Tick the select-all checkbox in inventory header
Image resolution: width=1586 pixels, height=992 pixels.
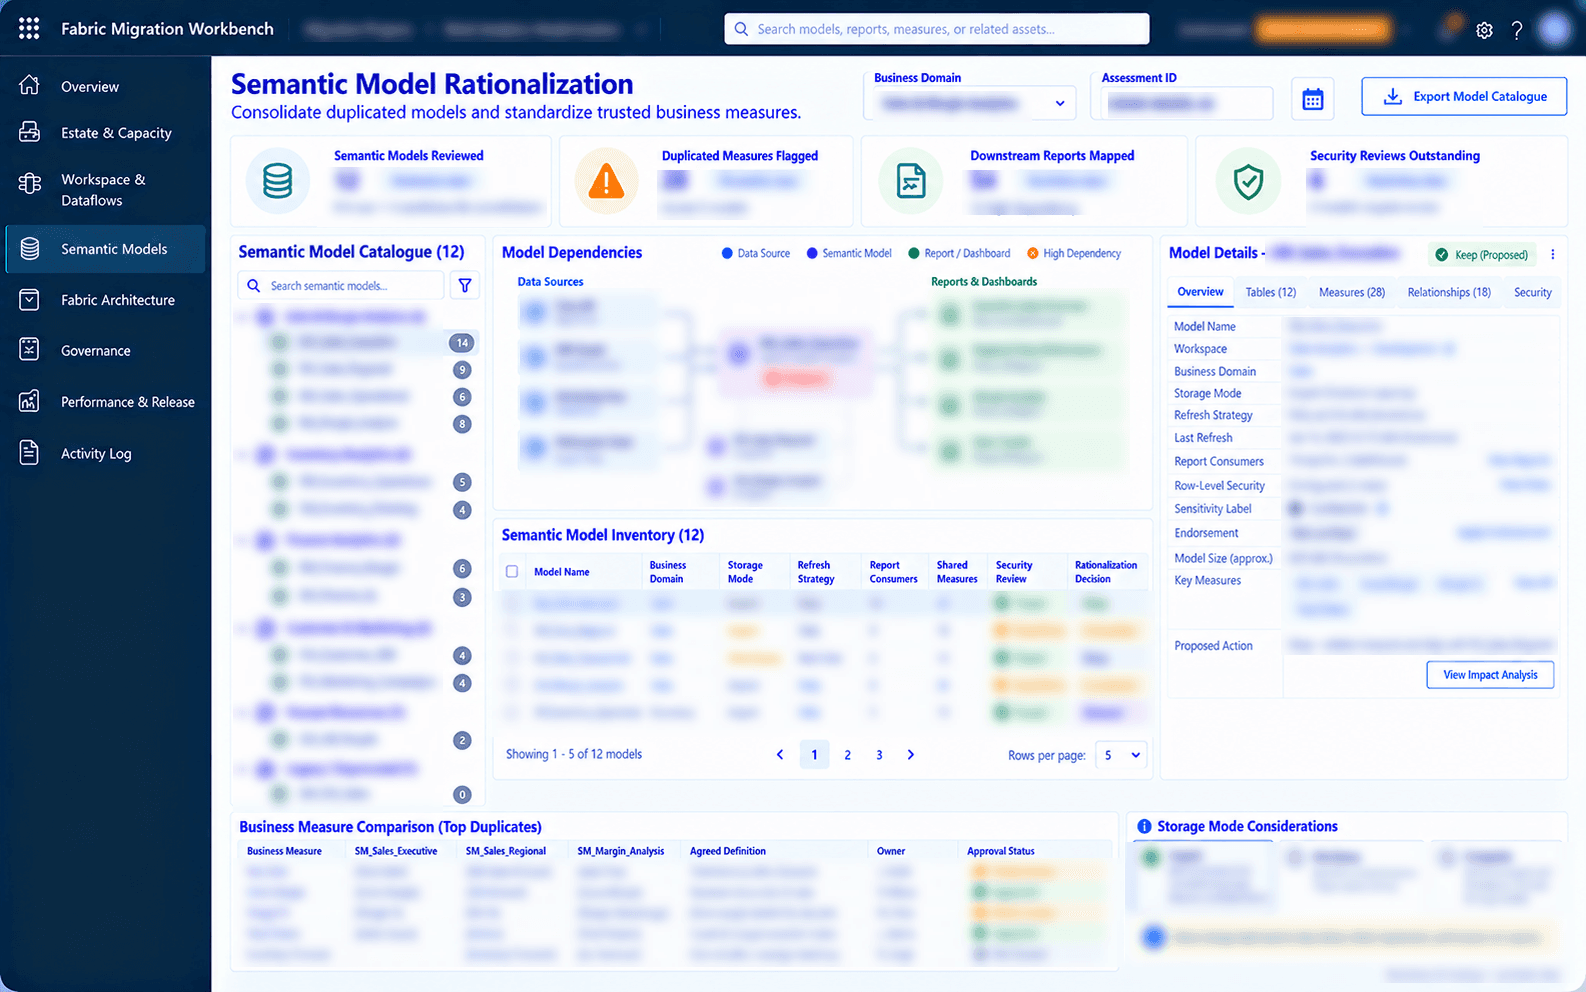coord(512,572)
